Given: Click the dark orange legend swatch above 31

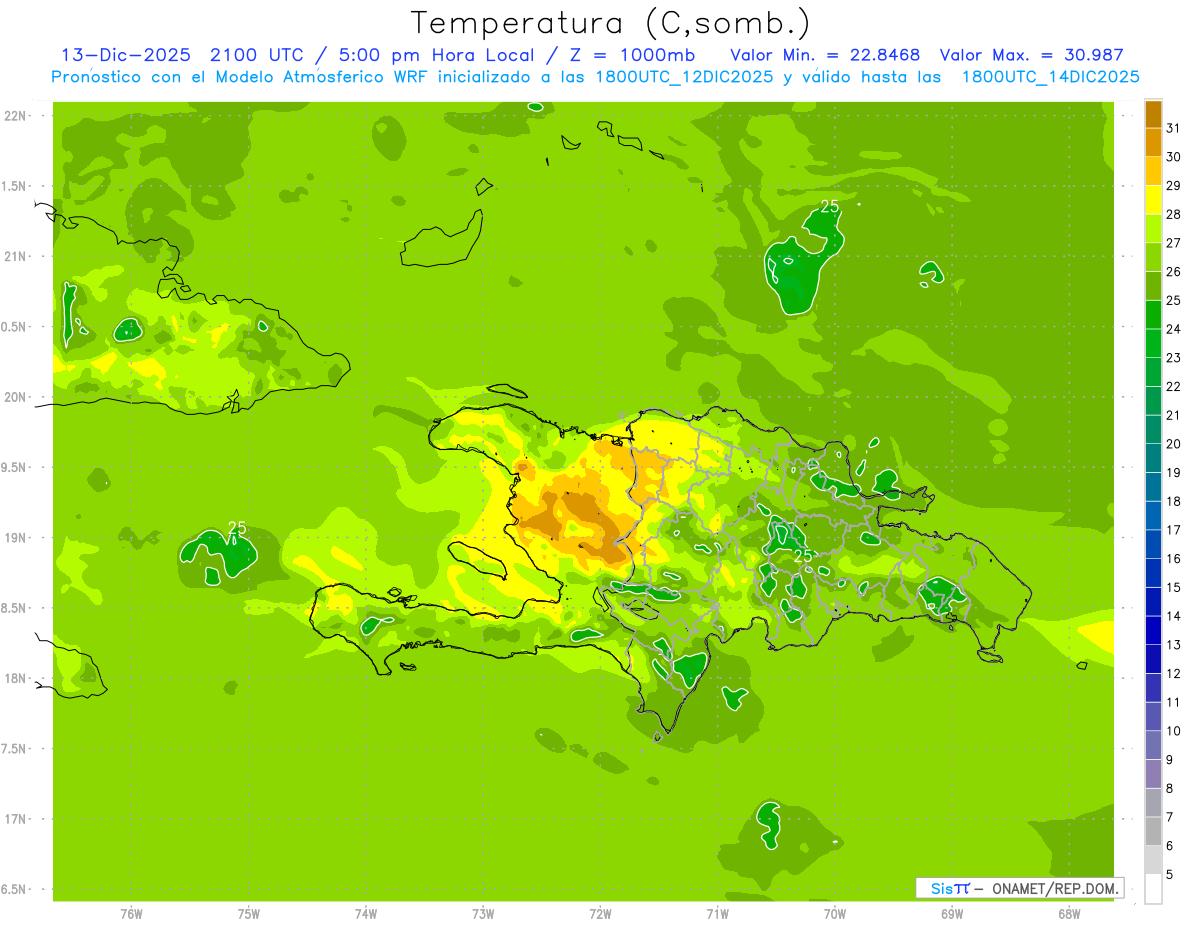Looking at the screenshot, I should pos(1153,114).
